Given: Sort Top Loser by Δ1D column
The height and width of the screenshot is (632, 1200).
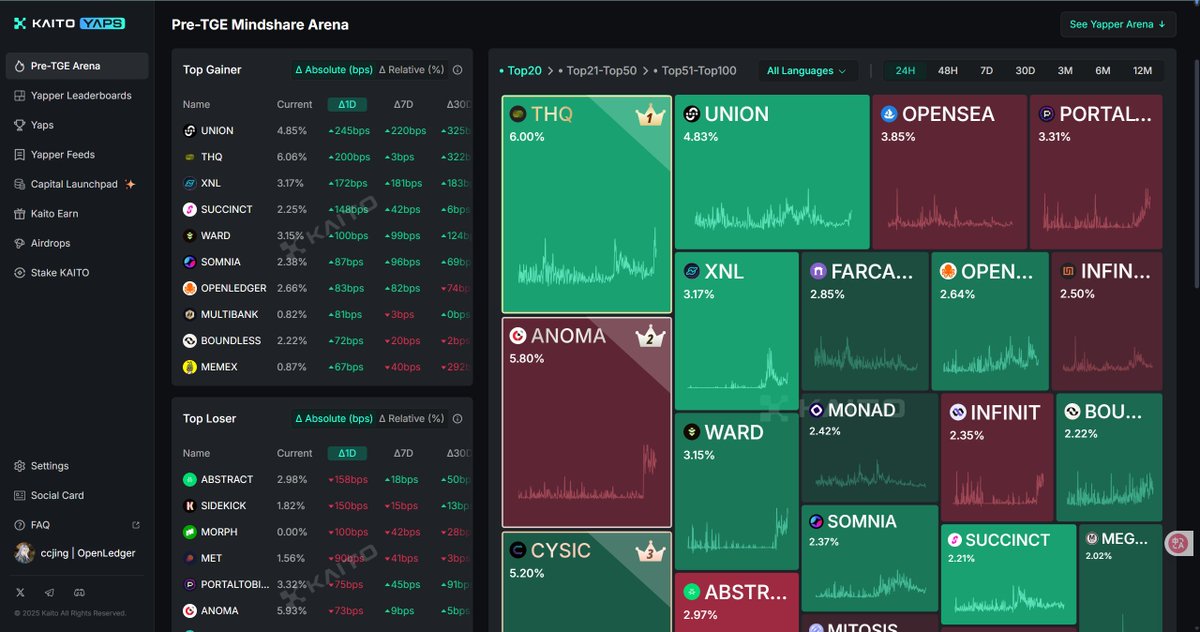Looking at the screenshot, I should (347, 453).
